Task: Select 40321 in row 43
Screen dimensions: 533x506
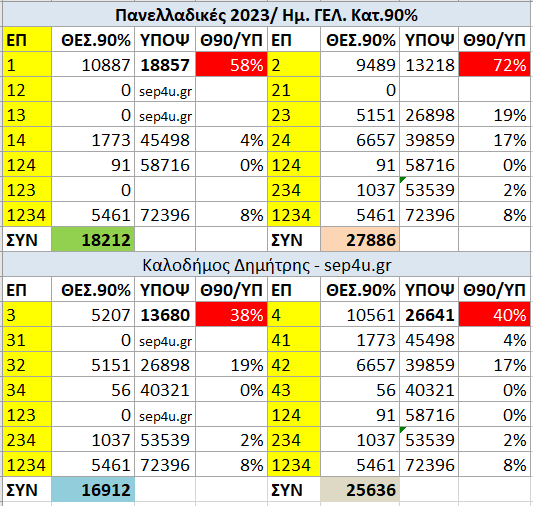Action: click(x=429, y=390)
